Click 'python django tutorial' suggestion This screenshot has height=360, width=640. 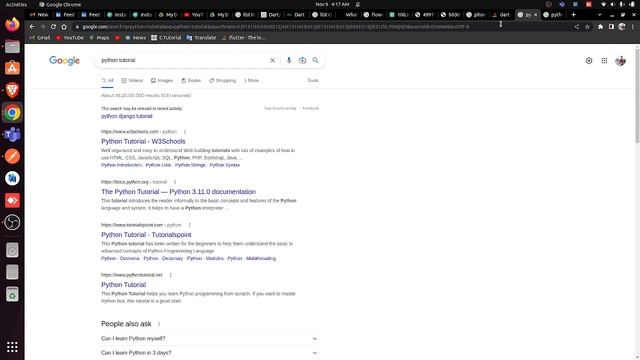pyautogui.click(x=127, y=116)
